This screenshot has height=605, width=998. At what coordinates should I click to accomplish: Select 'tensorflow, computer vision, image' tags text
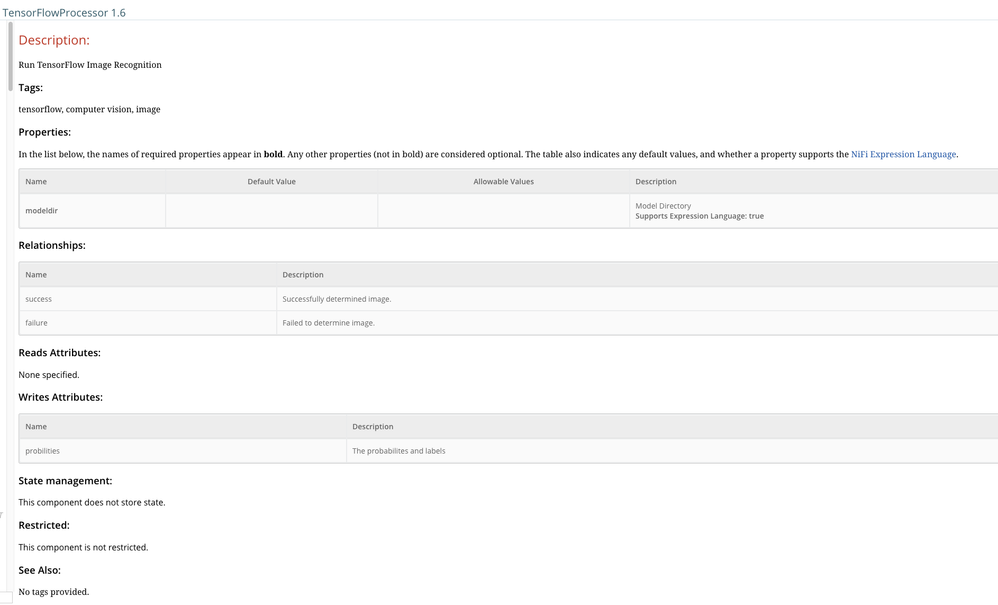[x=89, y=109]
